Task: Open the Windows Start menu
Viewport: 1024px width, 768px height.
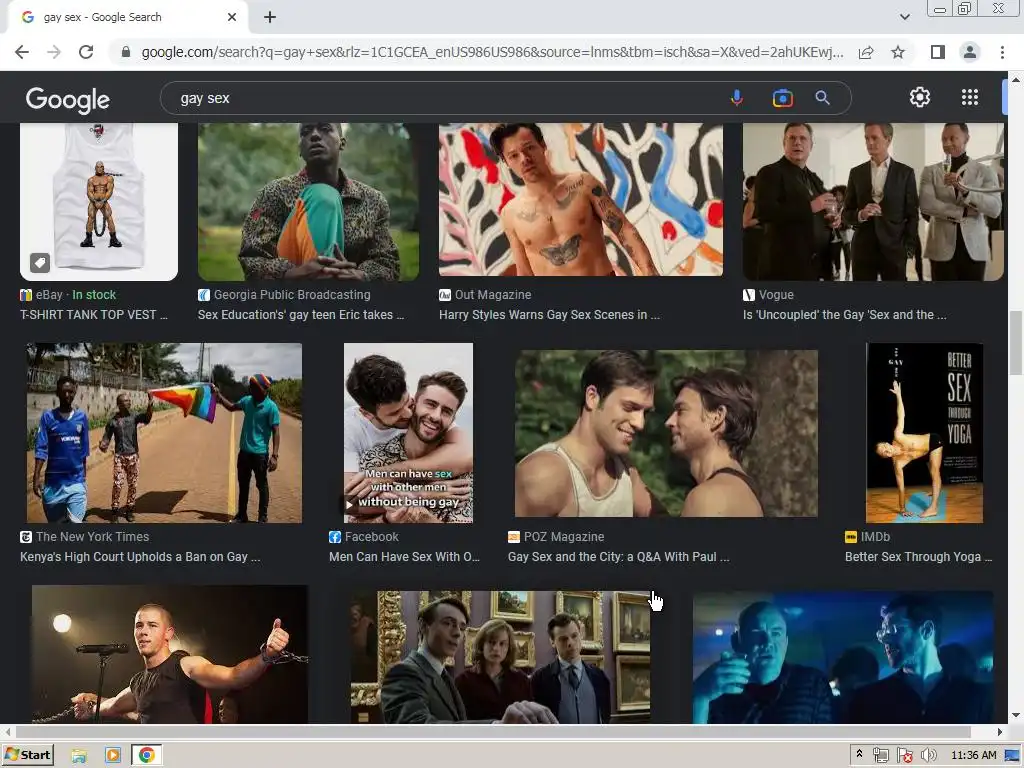Action: pos(29,755)
